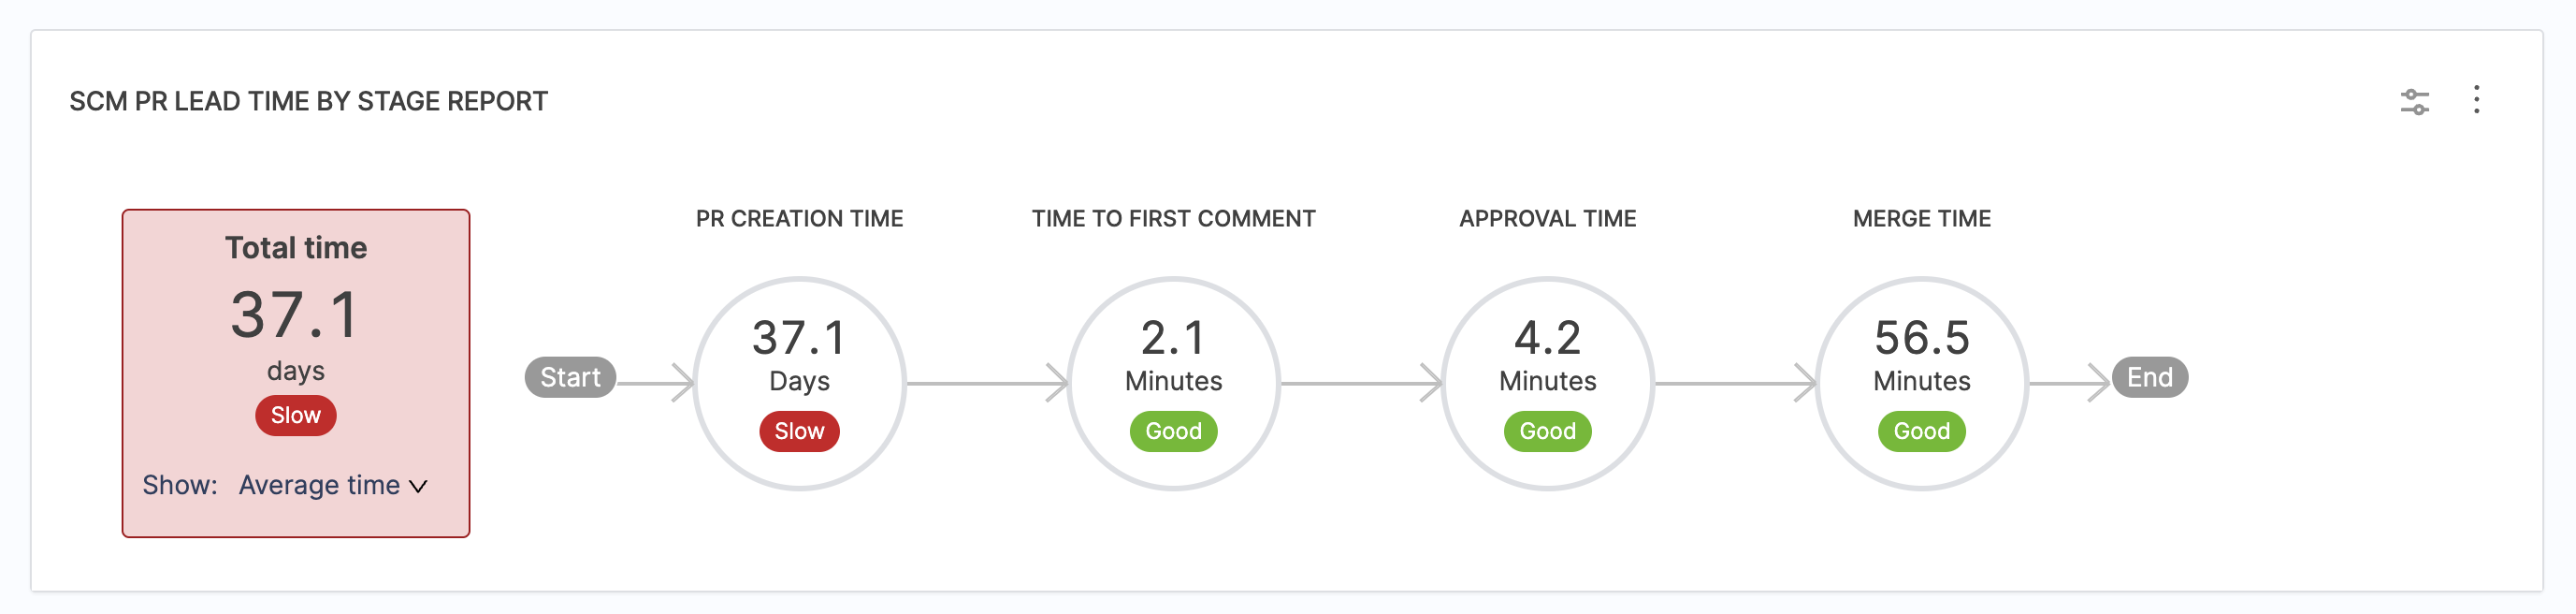This screenshot has height=614, width=2576.
Task: Click the MERGE TIME label
Action: (1921, 219)
